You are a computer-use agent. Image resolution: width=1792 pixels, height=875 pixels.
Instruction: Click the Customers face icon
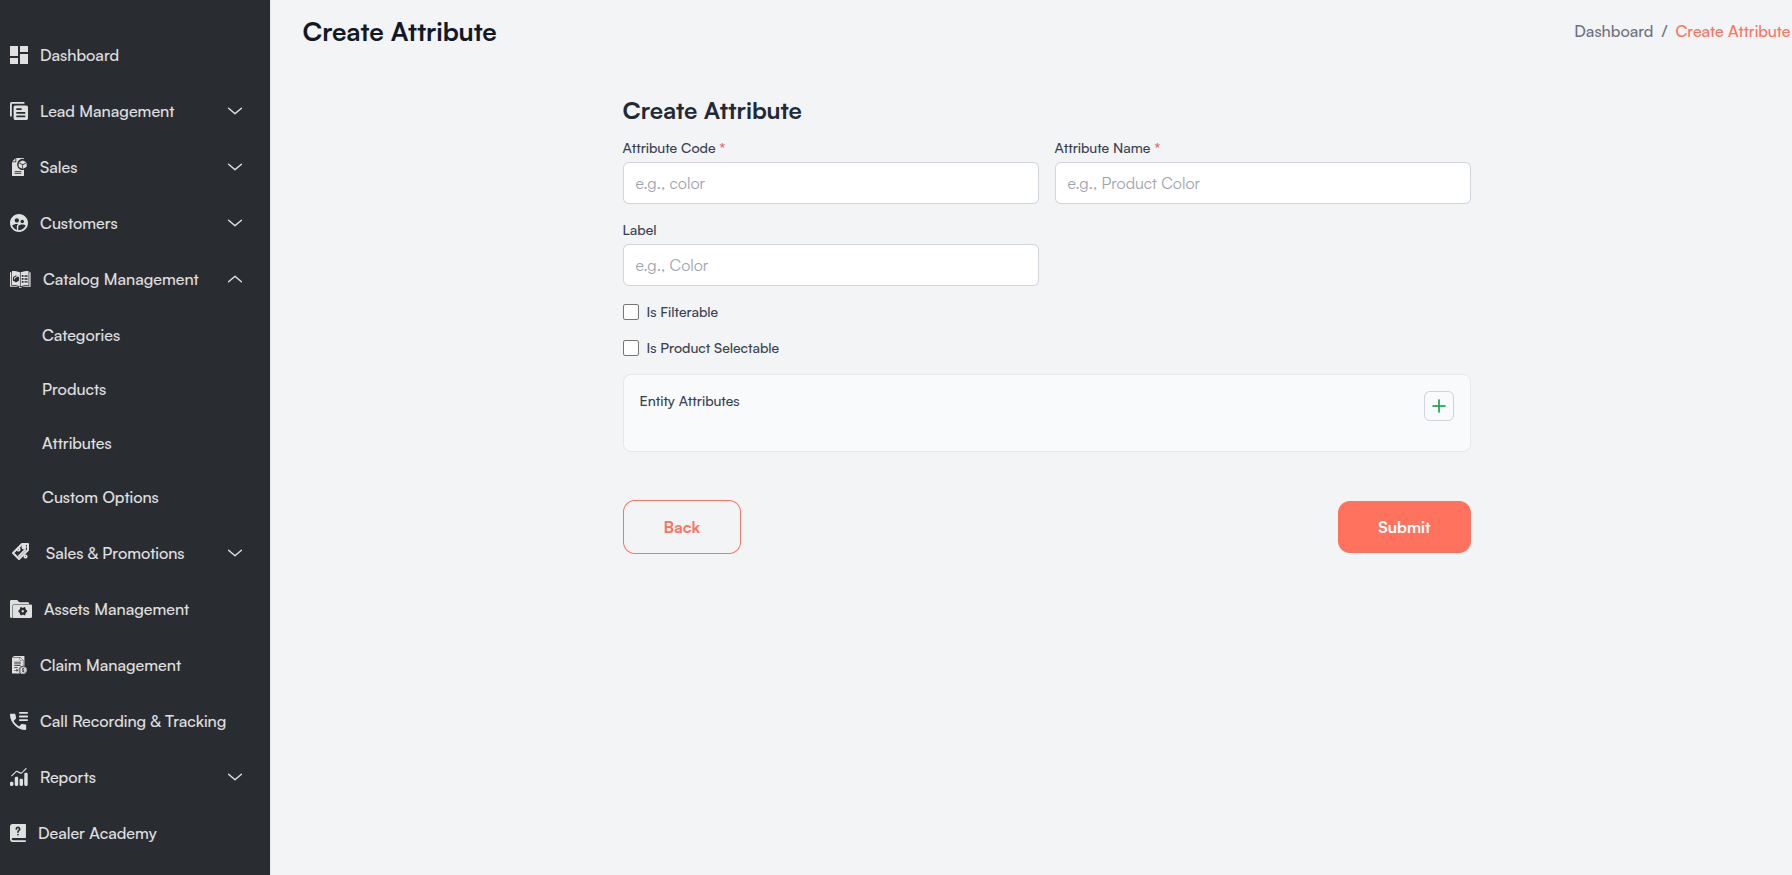coord(19,223)
